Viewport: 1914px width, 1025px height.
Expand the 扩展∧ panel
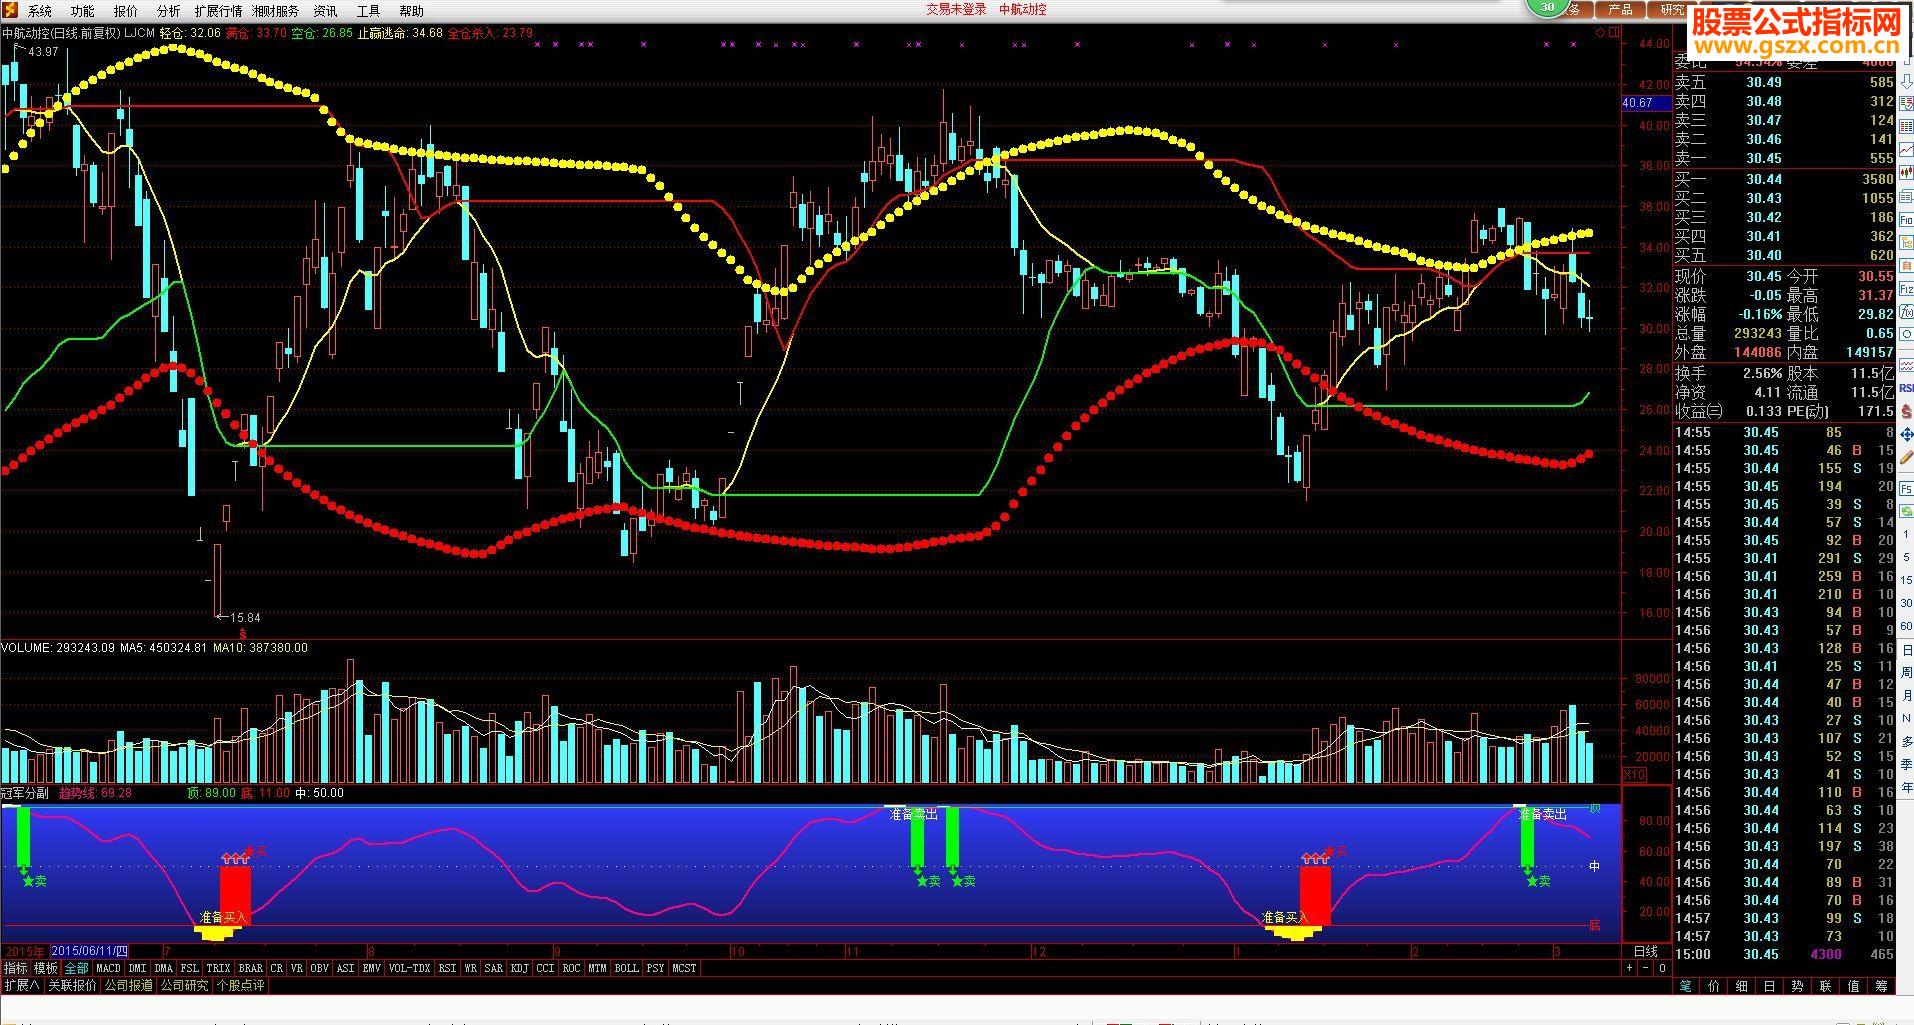point(22,985)
